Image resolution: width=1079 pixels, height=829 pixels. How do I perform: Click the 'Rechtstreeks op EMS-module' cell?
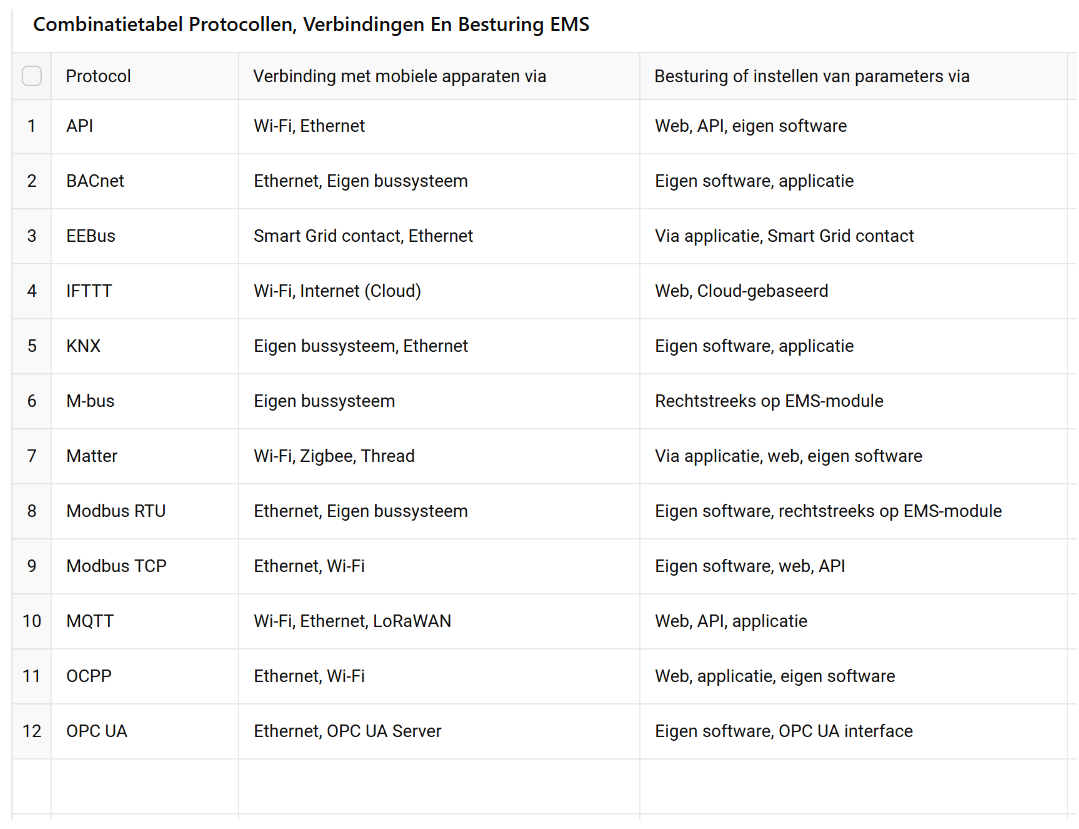click(853, 402)
